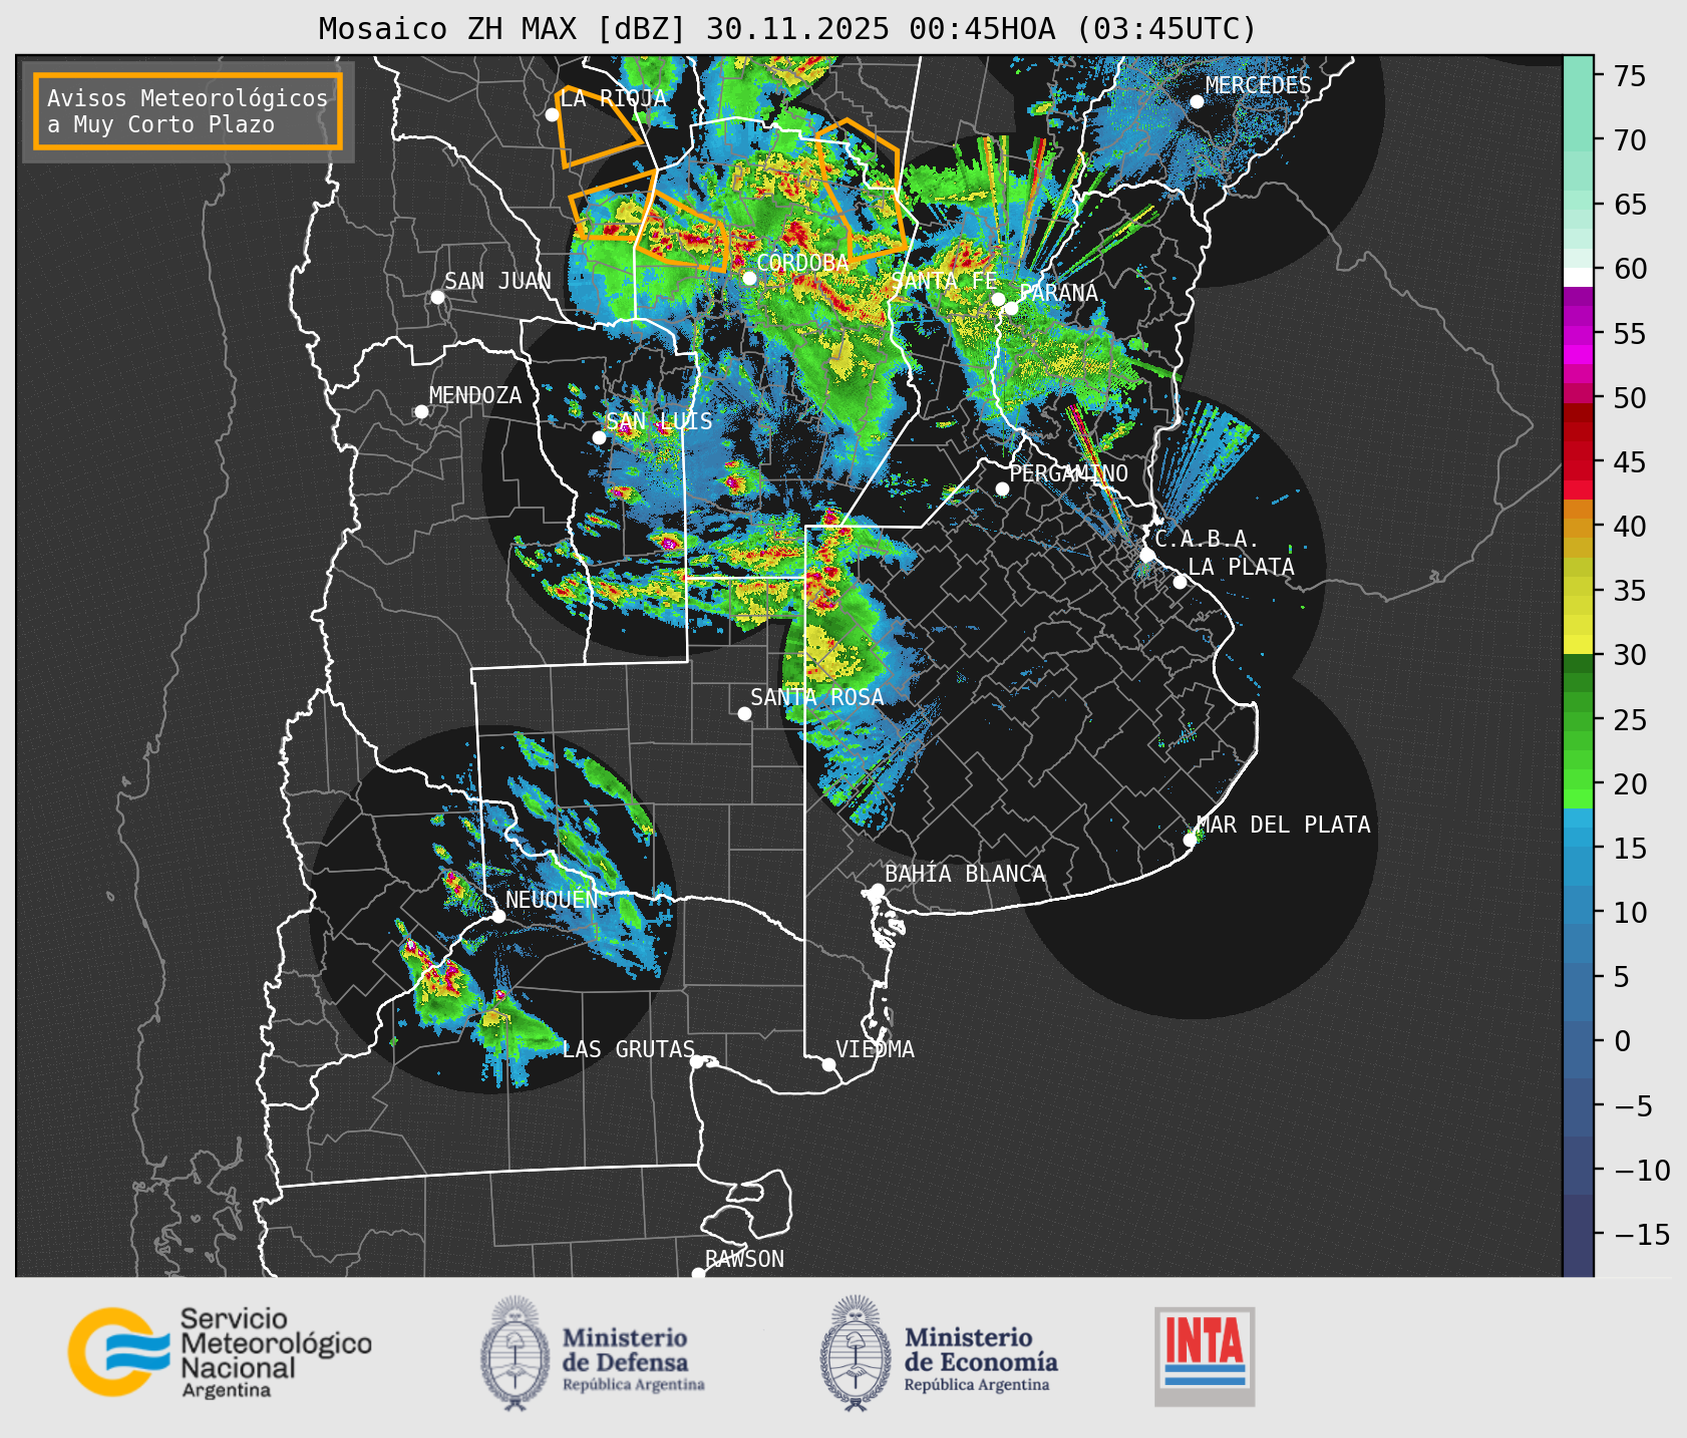Click the SAN LUIS city label
The image size is (1687, 1438).
[x=659, y=421]
